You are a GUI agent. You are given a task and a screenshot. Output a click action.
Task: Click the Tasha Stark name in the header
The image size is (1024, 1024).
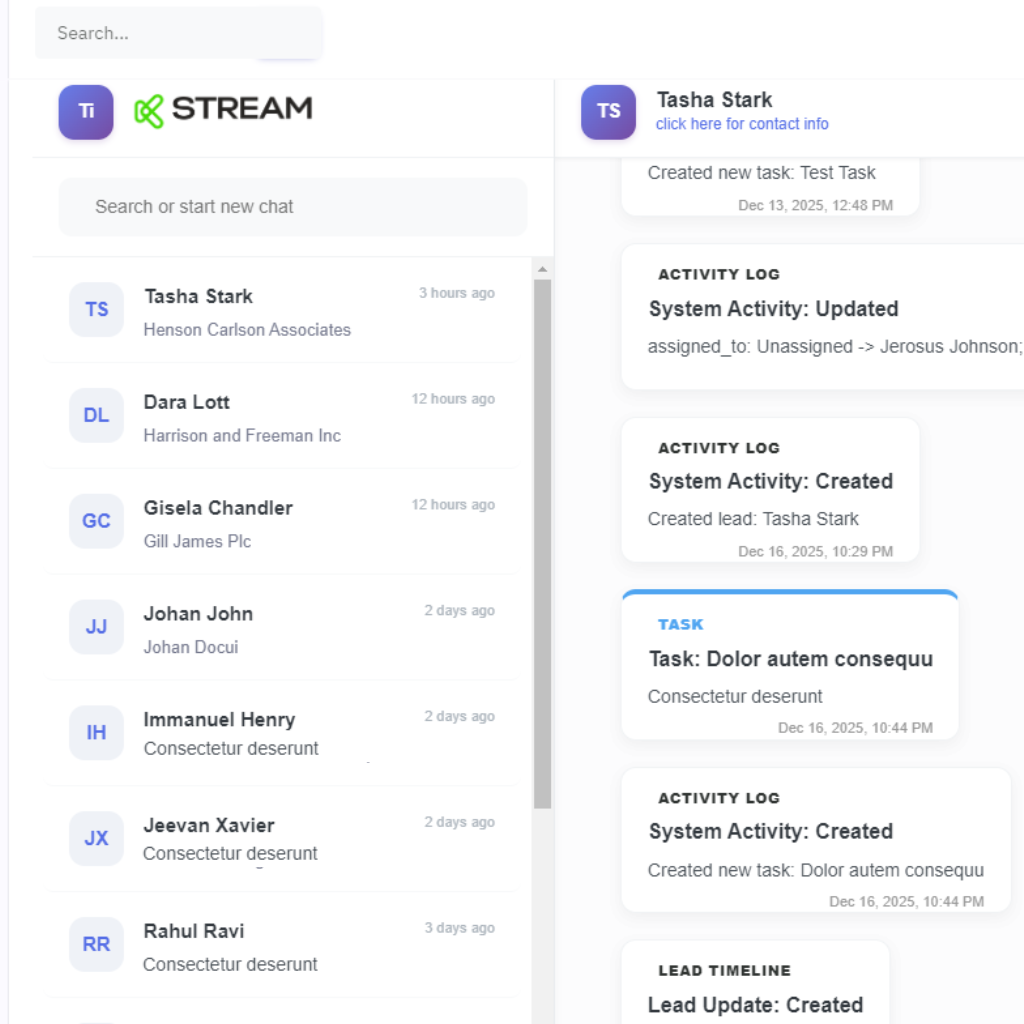pos(714,100)
